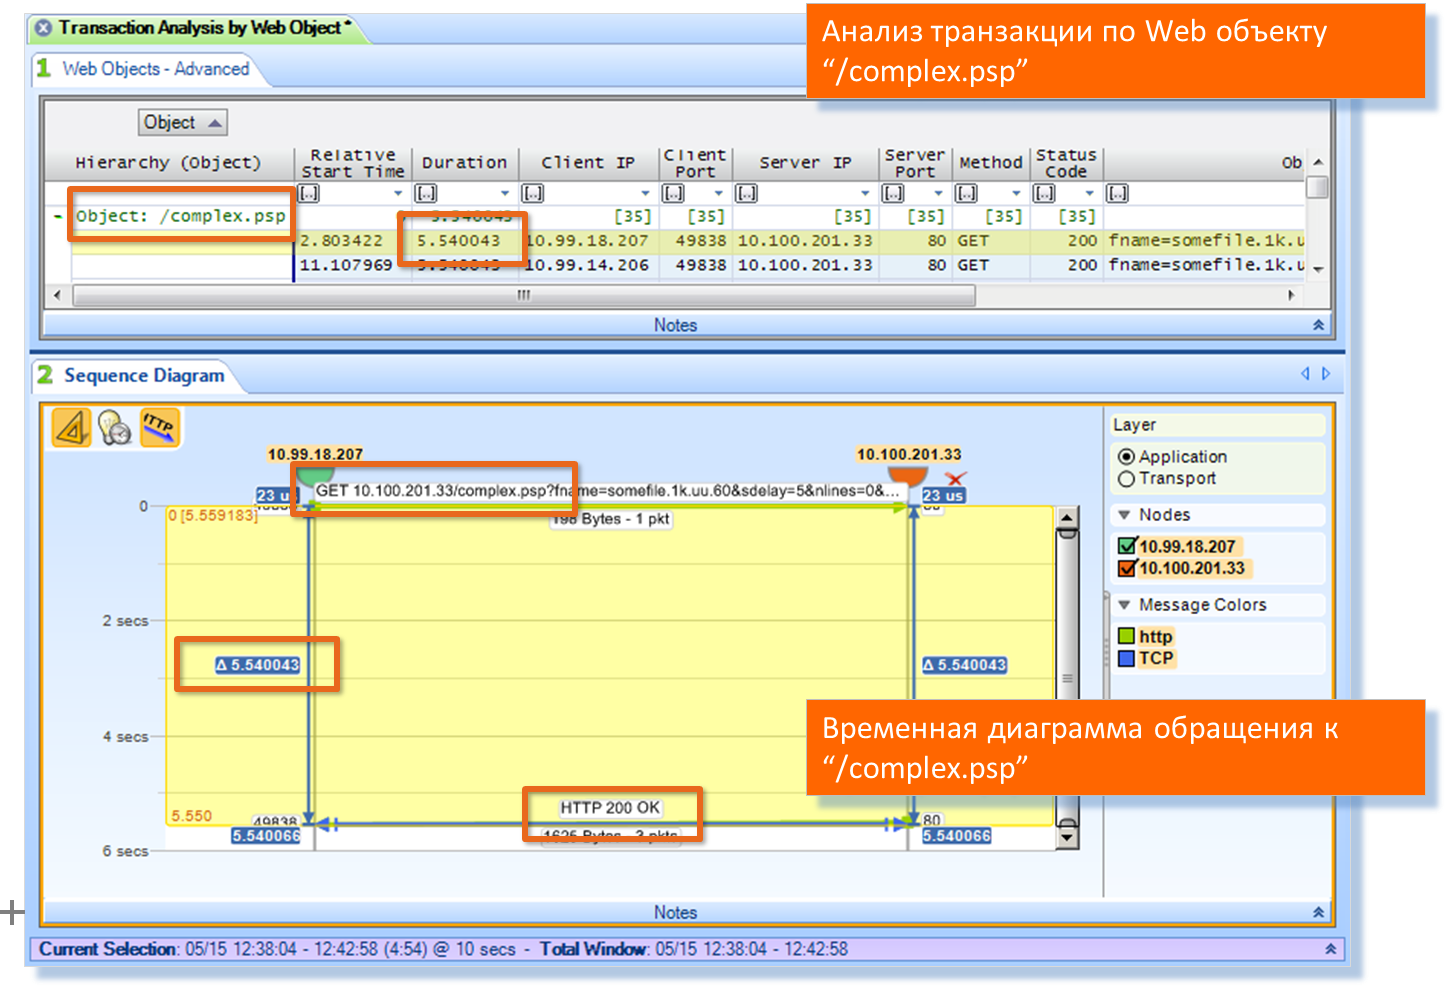Select row starting at 2.803422
This screenshot has height=988, width=1447.
pos(688,241)
